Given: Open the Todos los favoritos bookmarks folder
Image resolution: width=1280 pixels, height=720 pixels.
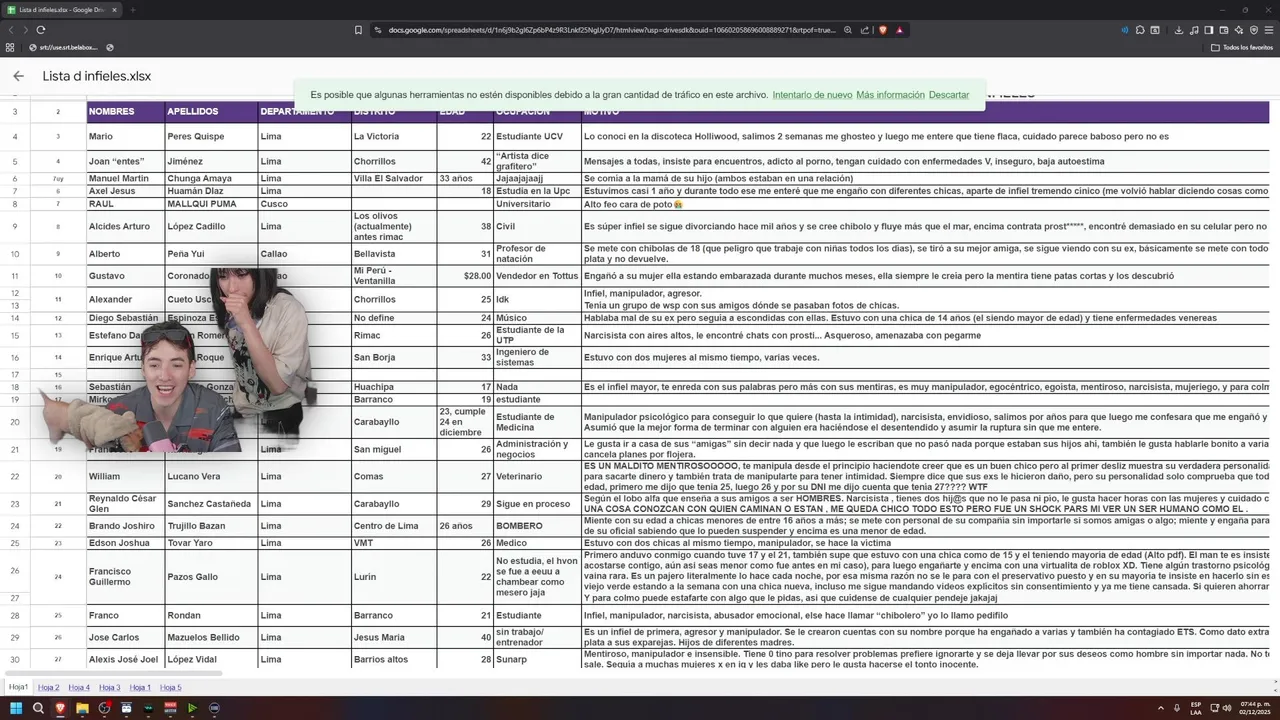Looking at the screenshot, I should coord(1242,47).
